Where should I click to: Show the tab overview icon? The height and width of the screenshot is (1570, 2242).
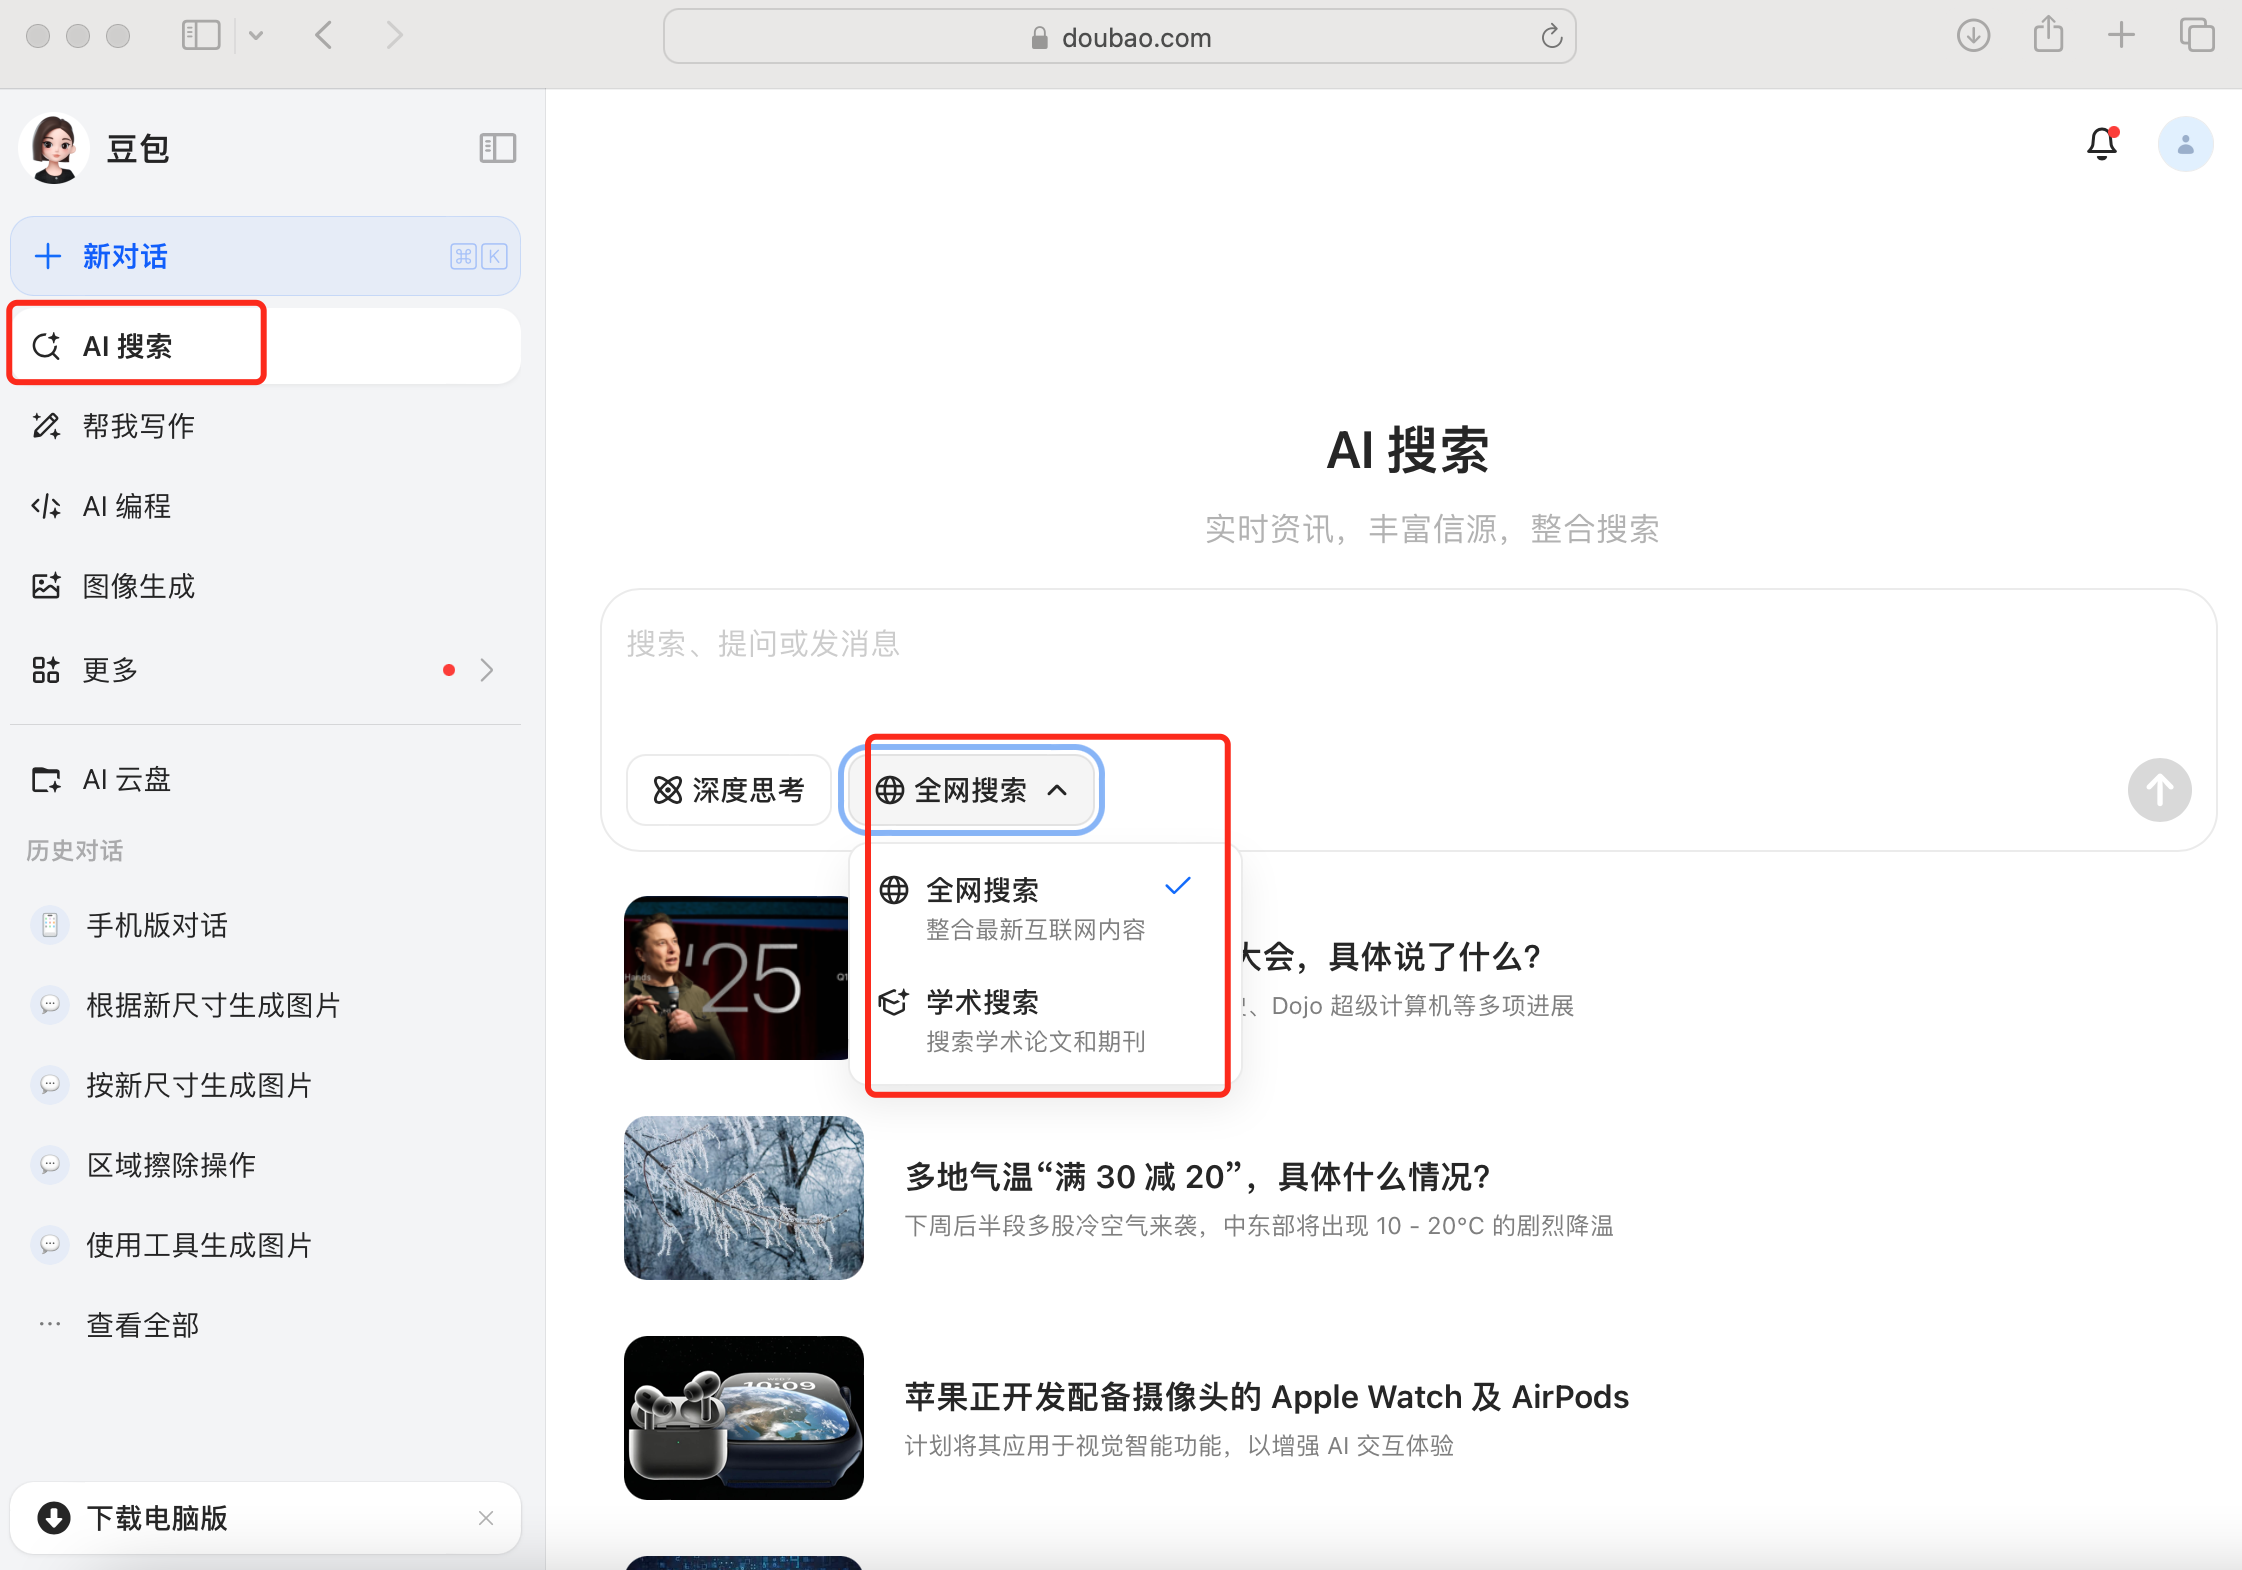coord(2197,36)
